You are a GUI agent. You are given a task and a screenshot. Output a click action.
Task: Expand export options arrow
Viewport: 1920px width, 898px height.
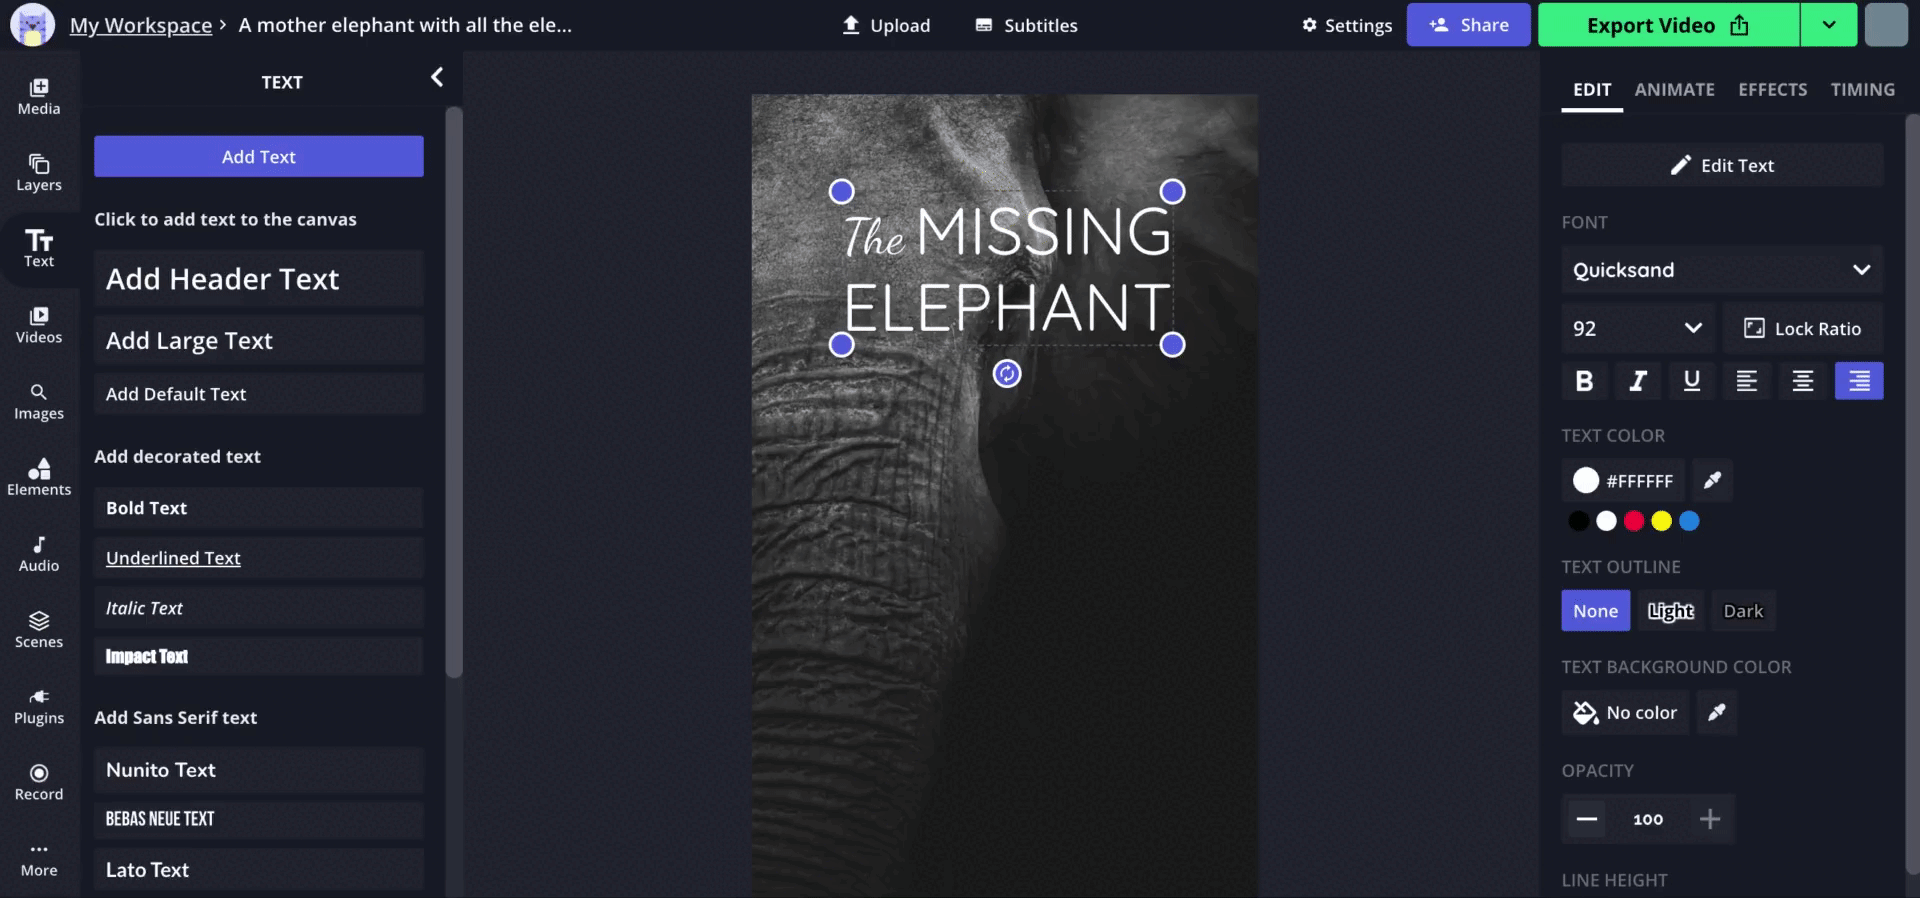click(x=1828, y=25)
